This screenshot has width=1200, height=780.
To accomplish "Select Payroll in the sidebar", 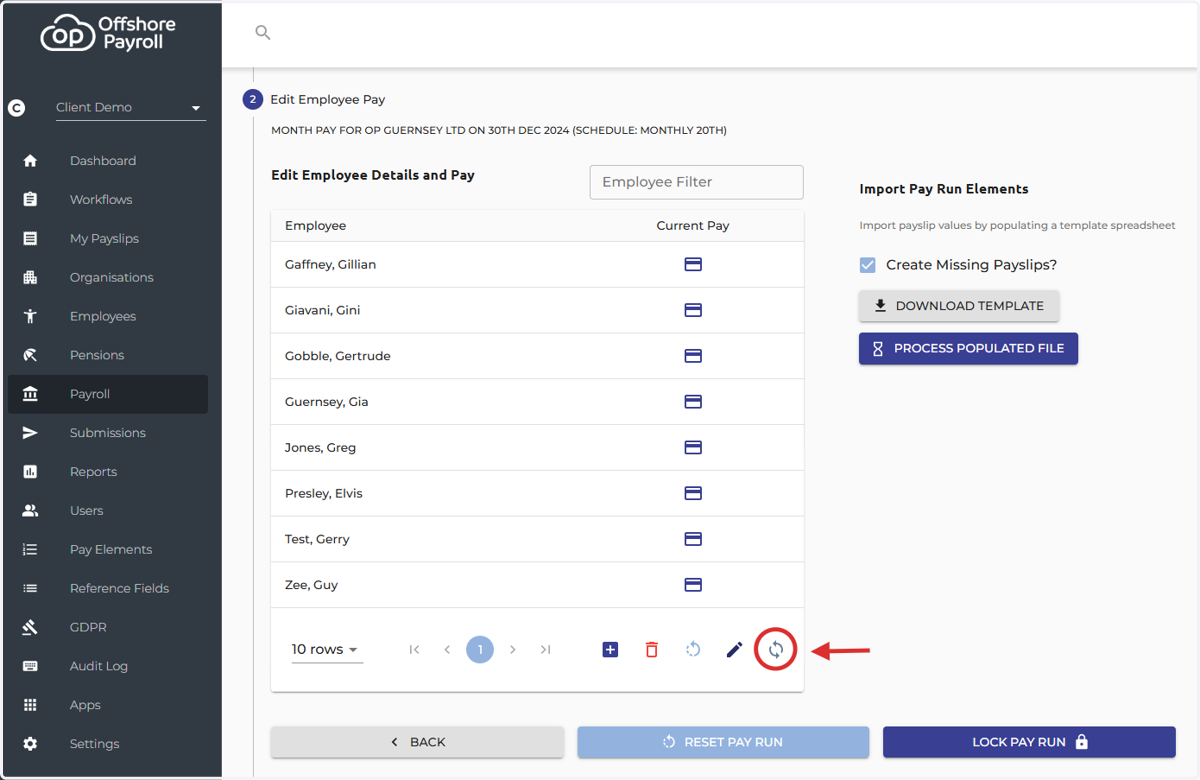I will pos(107,394).
